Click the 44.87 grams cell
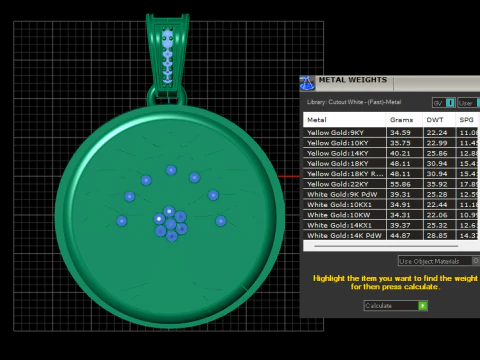 pyautogui.click(x=404, y=235)
